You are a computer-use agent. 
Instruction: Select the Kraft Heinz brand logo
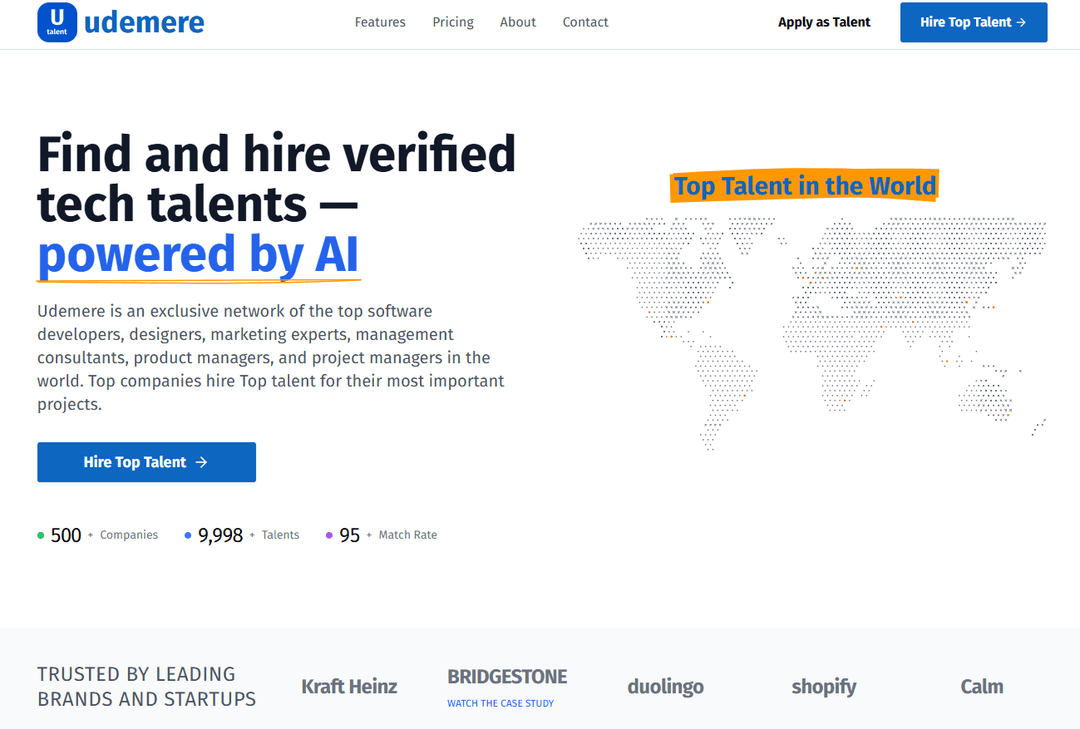click(x=349, y=687)
